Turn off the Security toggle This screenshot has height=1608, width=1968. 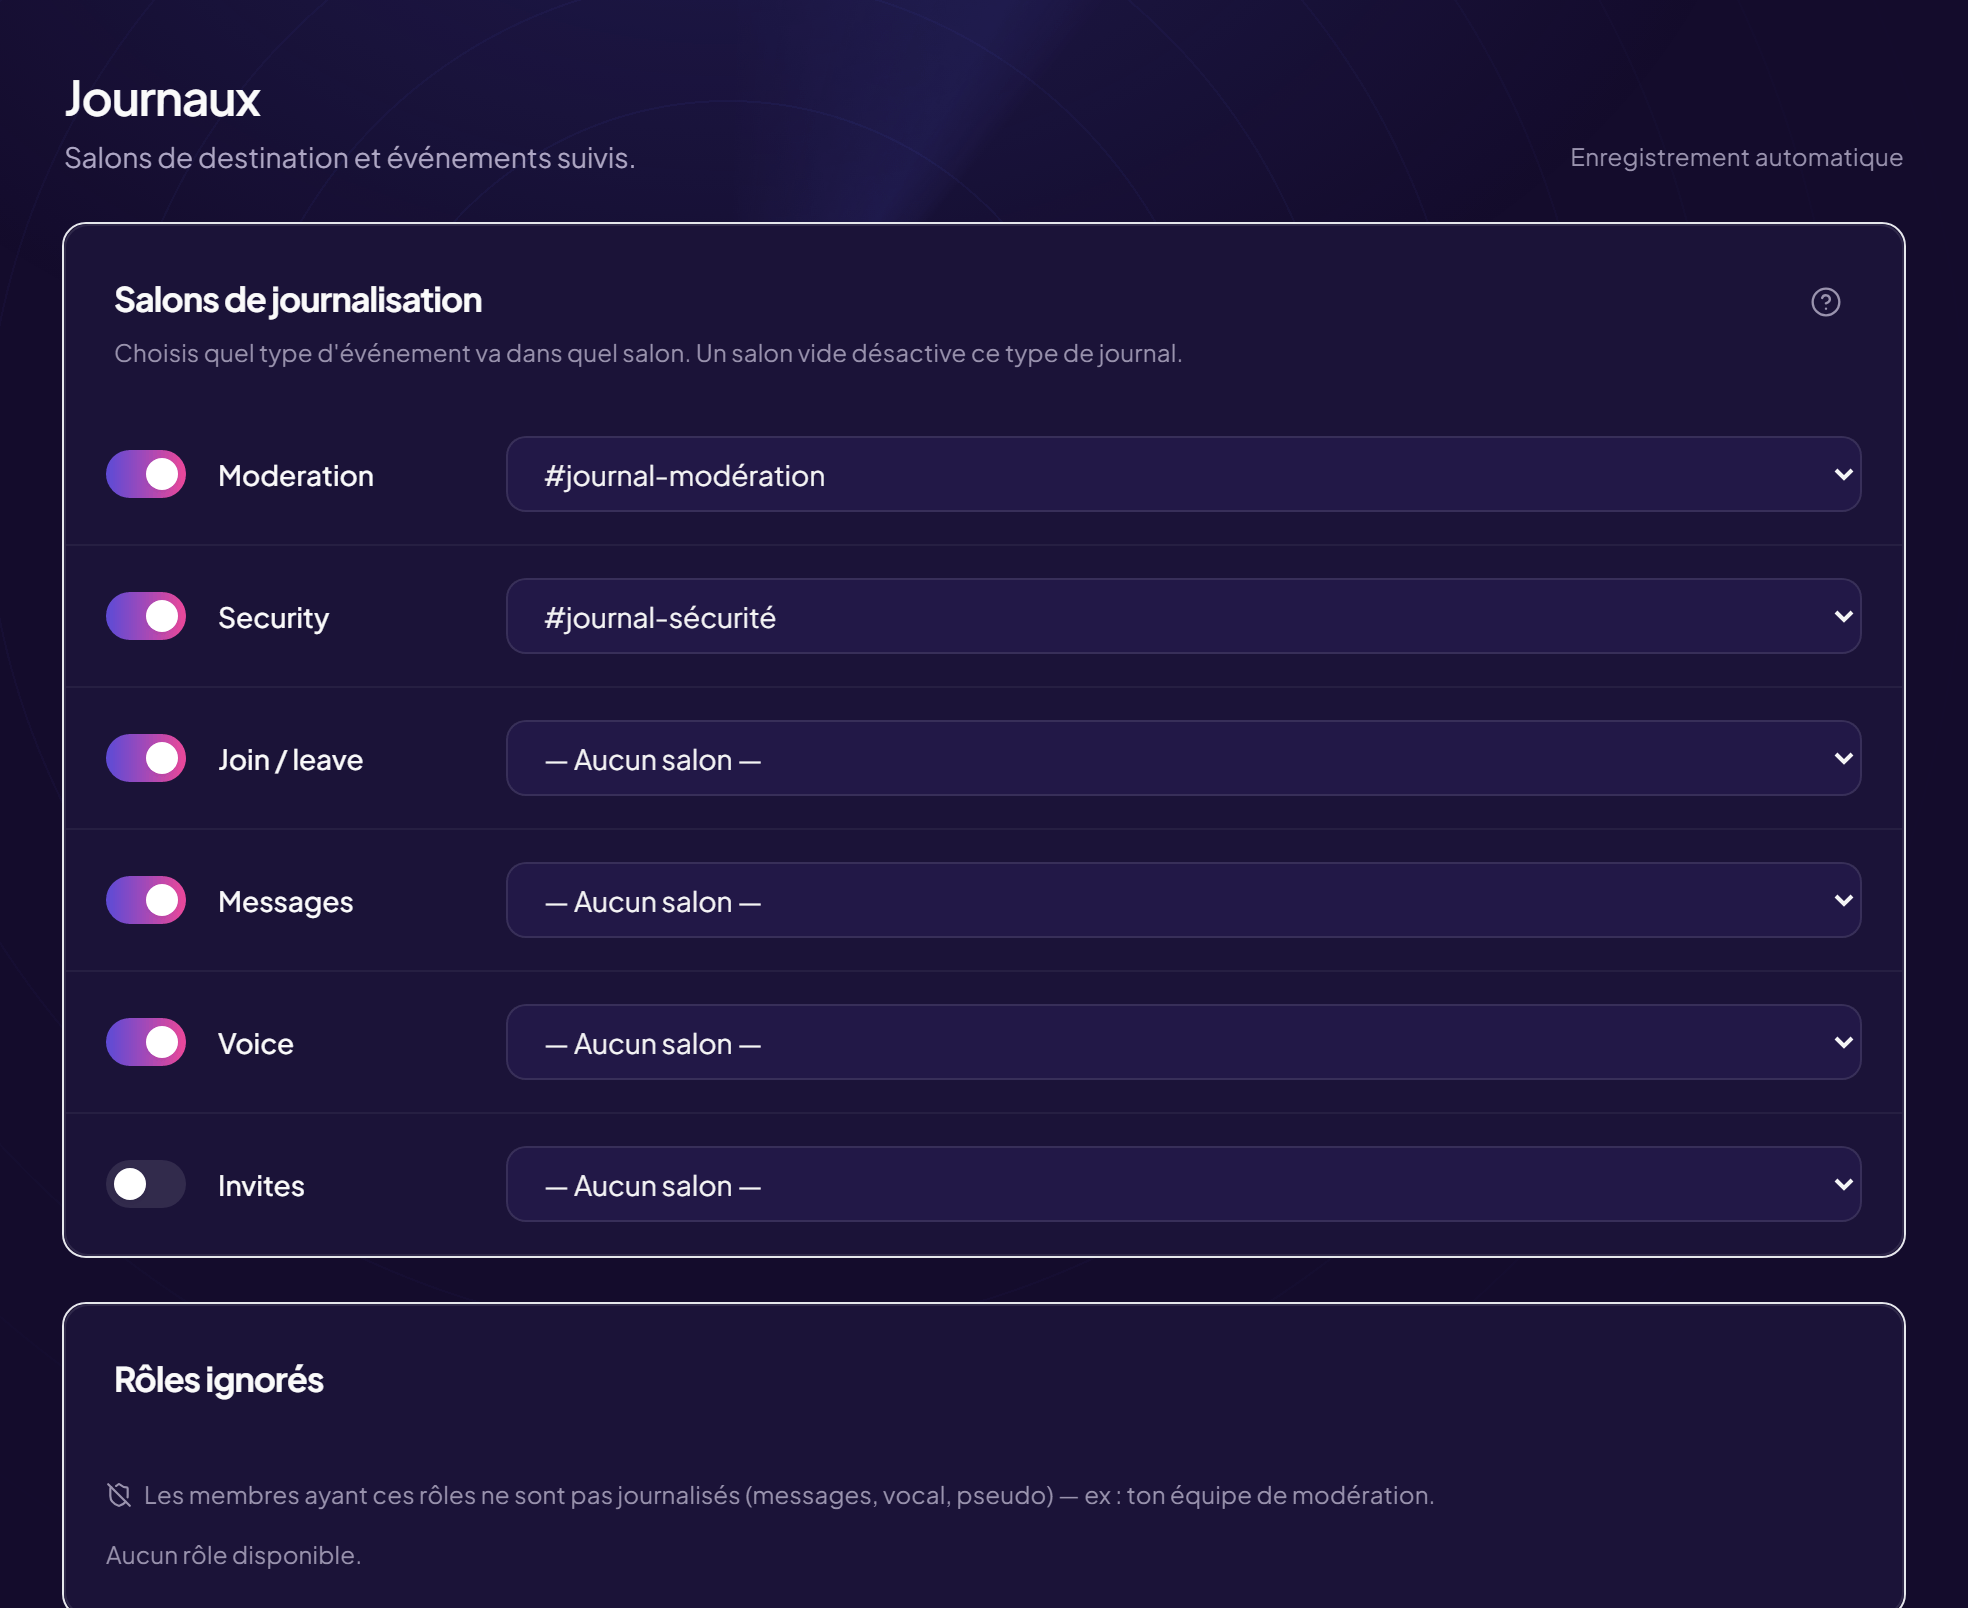[146, 616]
